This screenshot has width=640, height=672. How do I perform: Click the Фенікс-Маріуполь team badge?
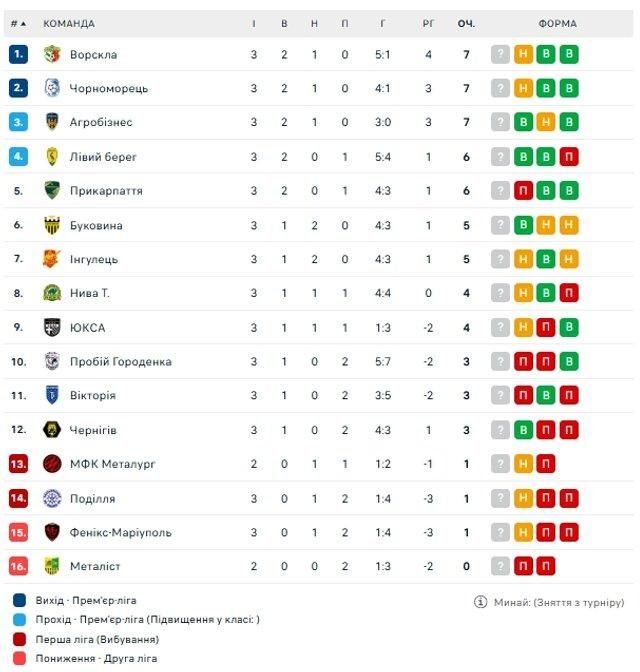pos(52,533)
